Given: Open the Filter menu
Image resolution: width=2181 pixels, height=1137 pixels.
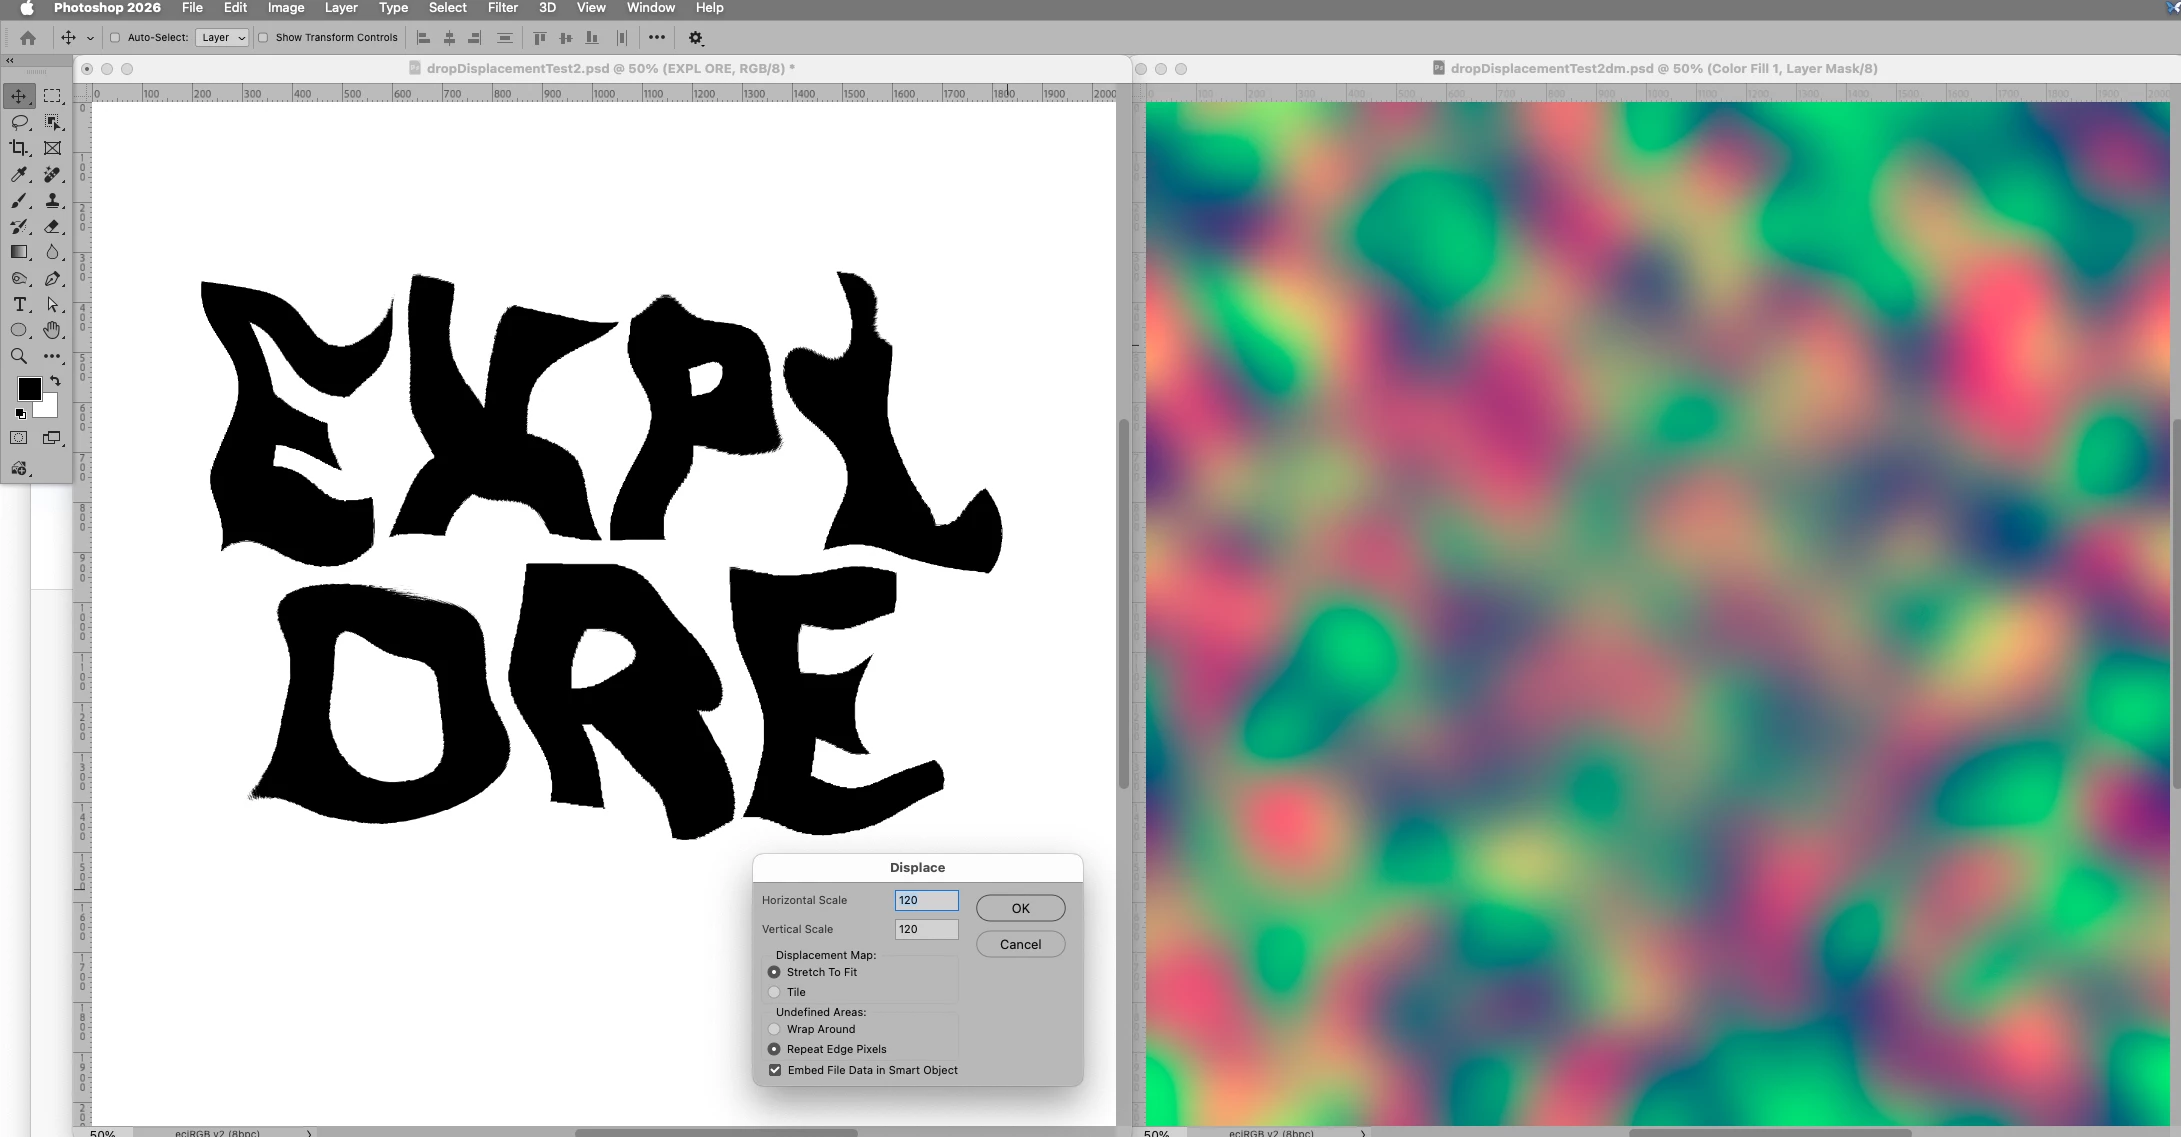Looking at the screenshot, I should 502,8.
